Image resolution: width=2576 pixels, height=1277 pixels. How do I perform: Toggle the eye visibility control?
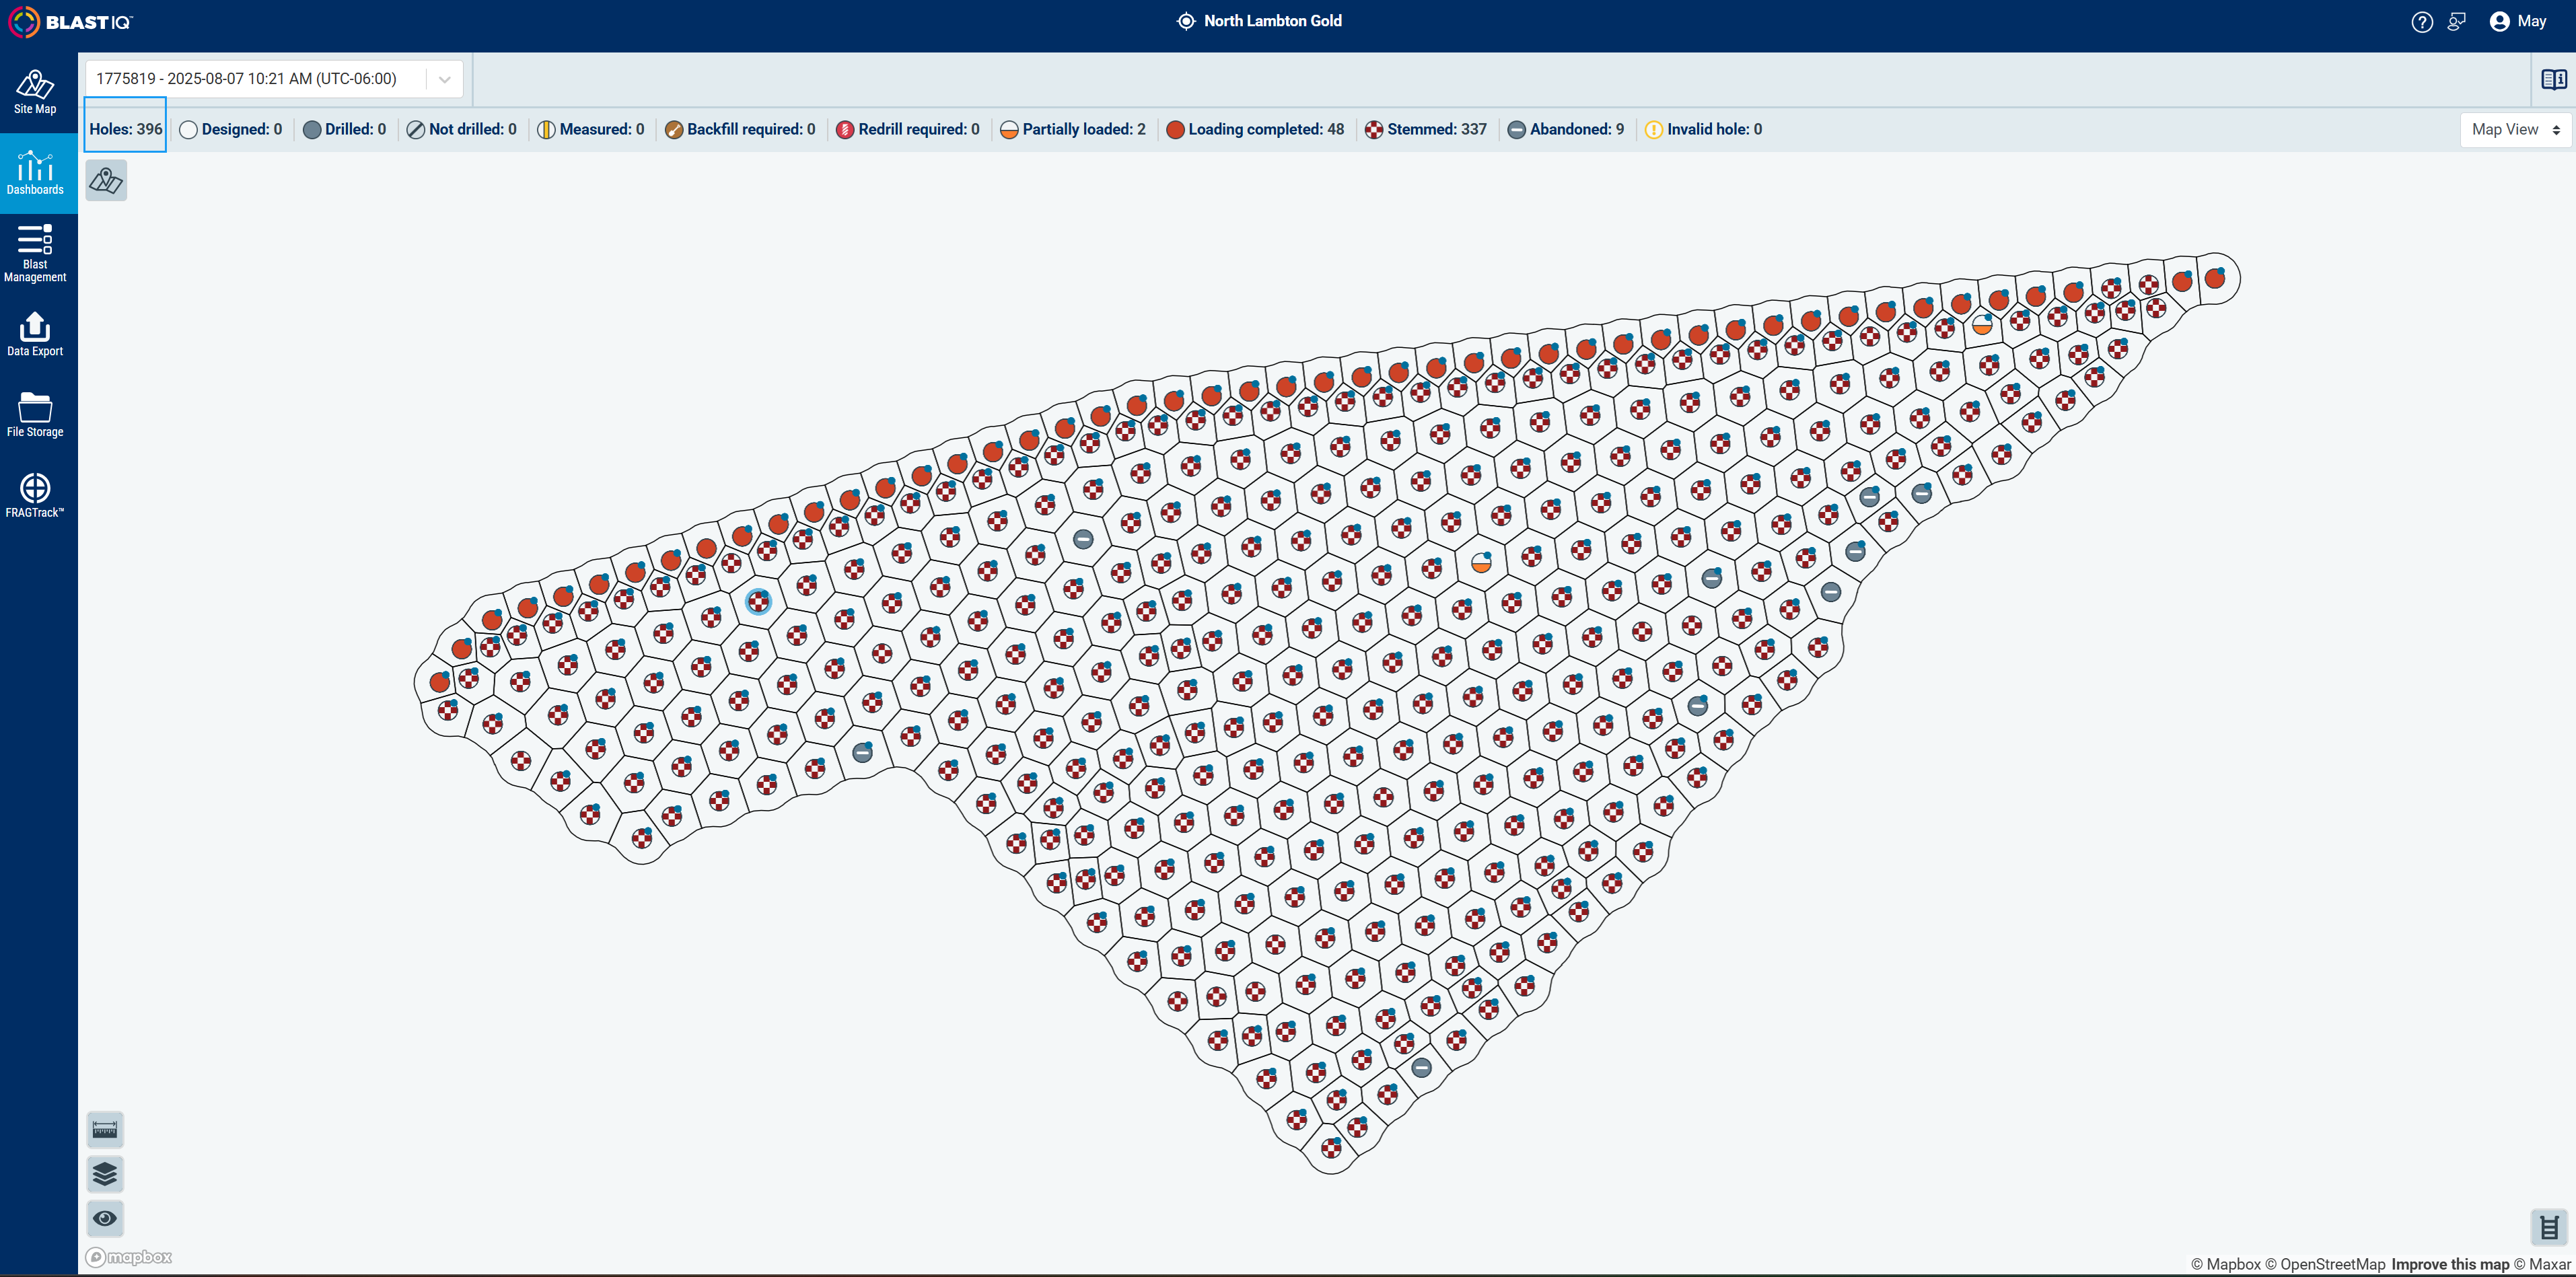point(105,1218)
